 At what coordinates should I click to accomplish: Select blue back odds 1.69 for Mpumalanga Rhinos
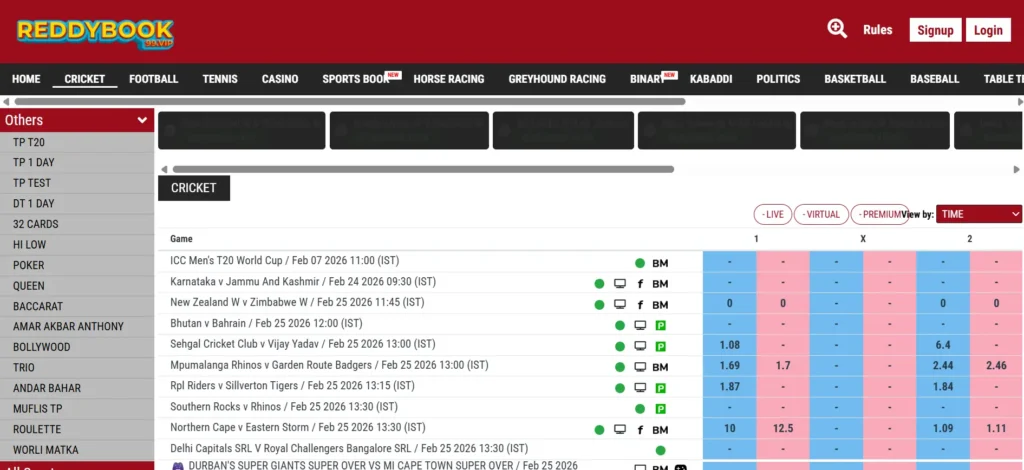729,366
